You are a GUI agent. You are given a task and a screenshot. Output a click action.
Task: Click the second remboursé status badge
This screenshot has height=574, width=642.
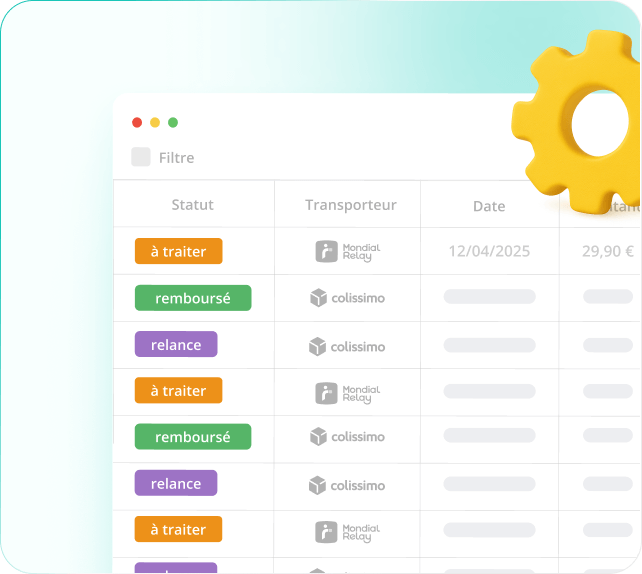click(x=193, y=437)
